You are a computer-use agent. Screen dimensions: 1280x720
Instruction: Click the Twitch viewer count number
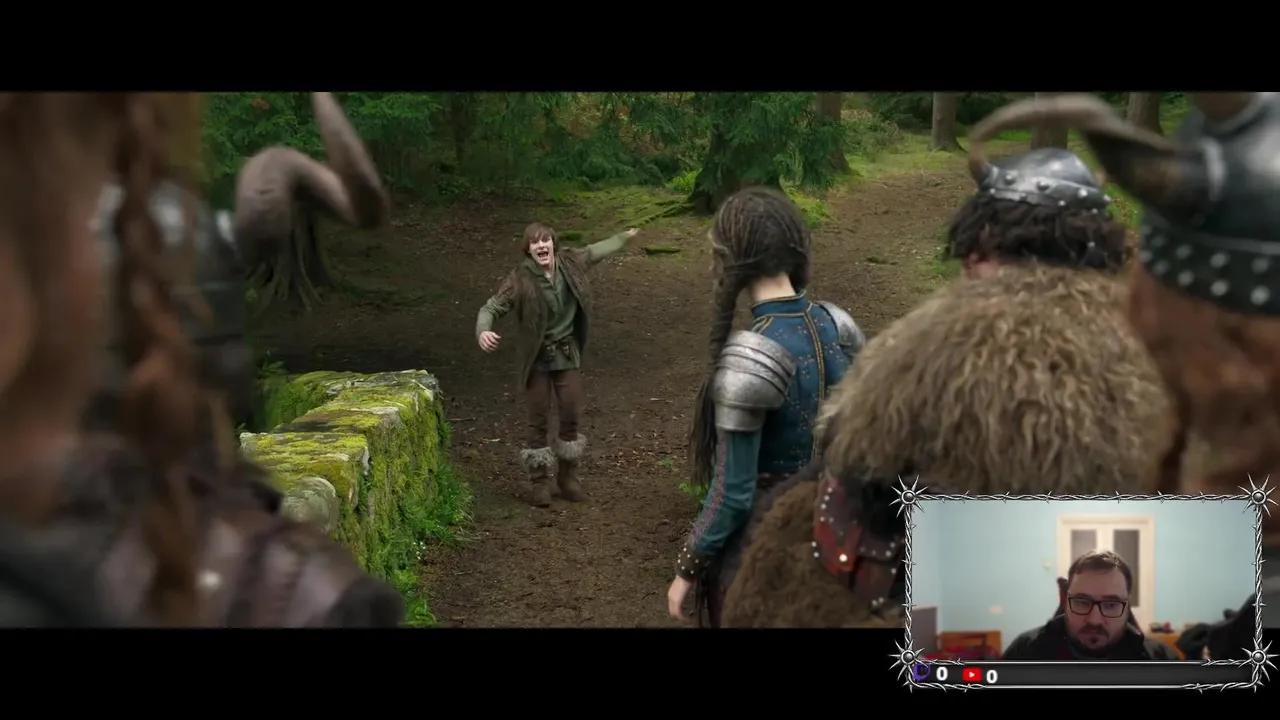942,675
